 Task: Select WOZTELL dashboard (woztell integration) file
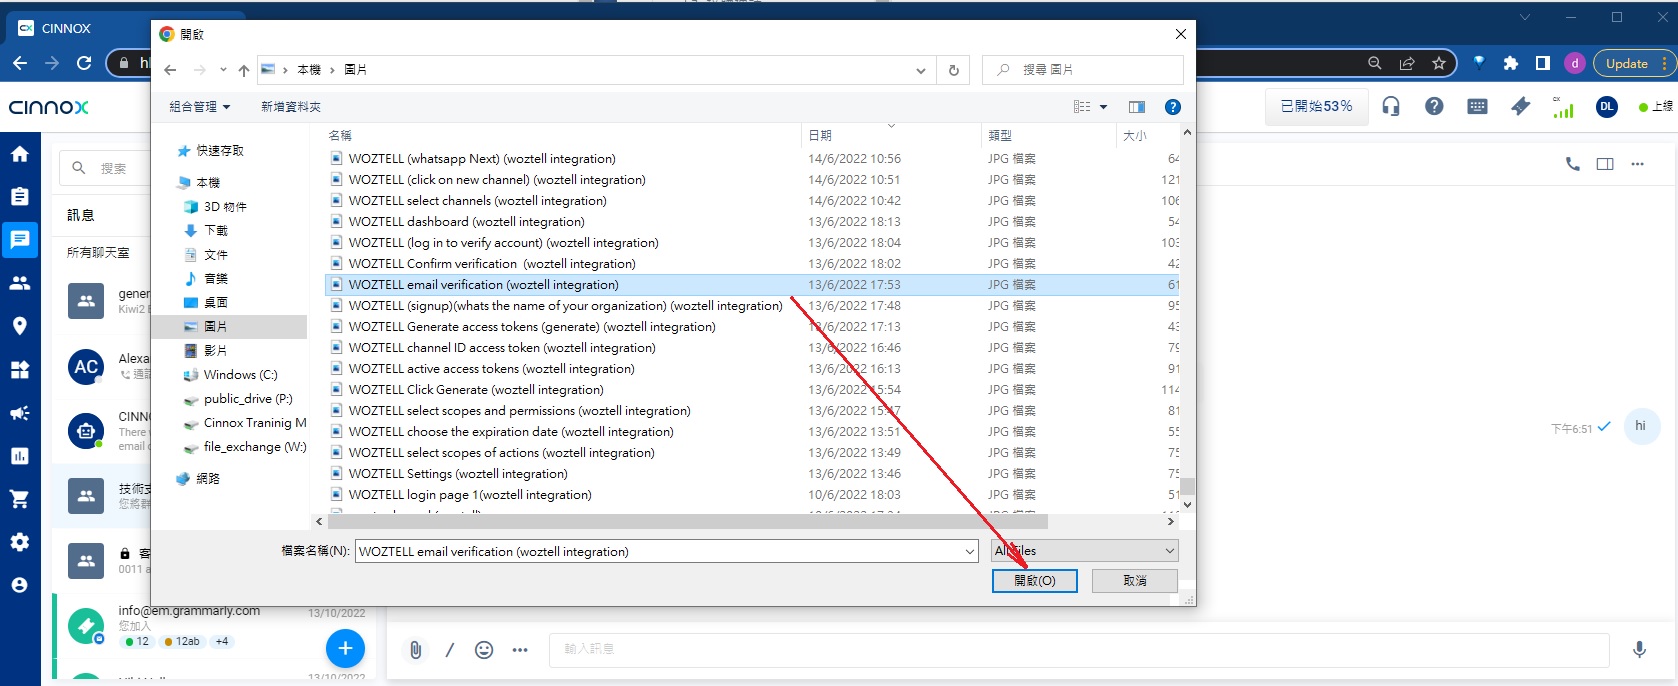(x=466, y=222)
